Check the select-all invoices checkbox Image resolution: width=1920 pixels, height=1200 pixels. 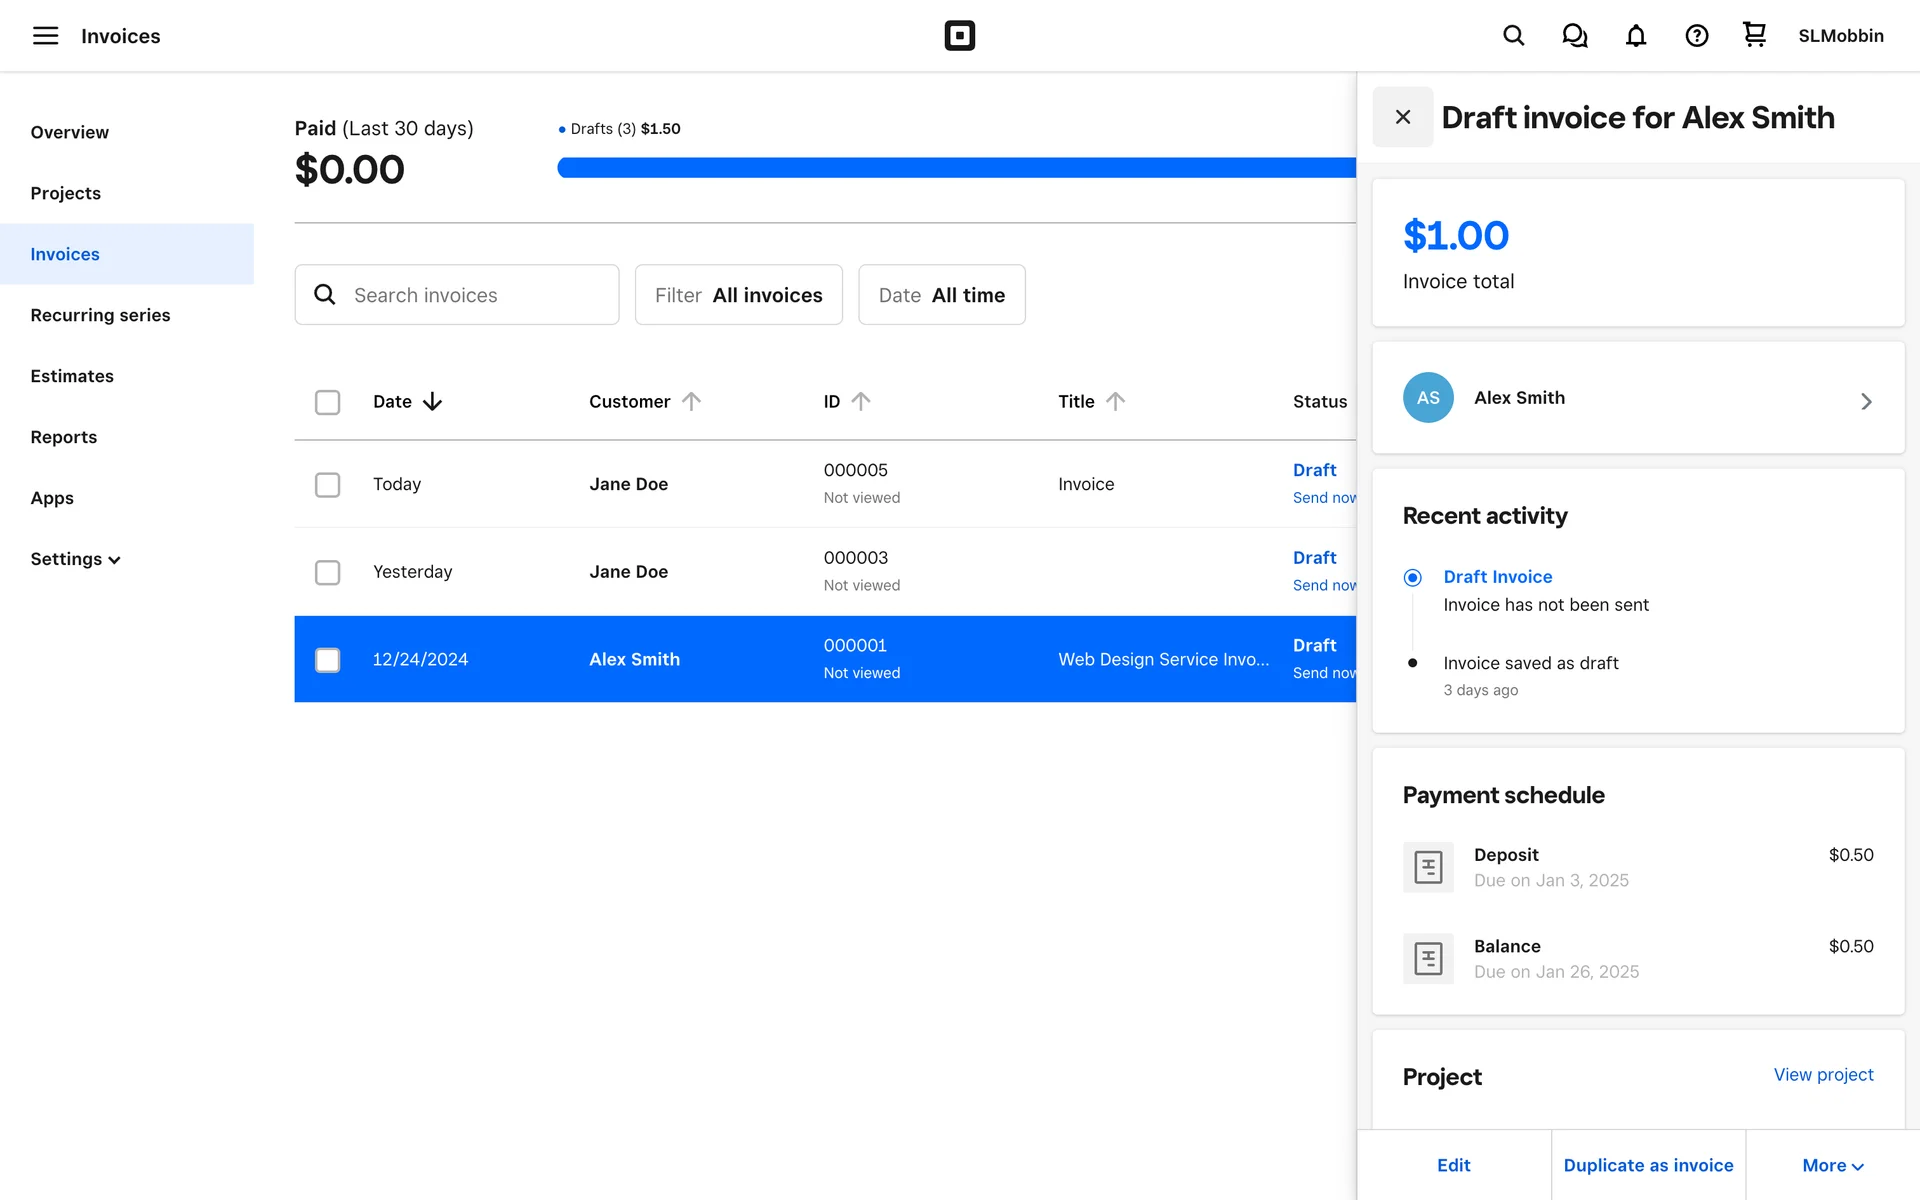click(327, 402)
